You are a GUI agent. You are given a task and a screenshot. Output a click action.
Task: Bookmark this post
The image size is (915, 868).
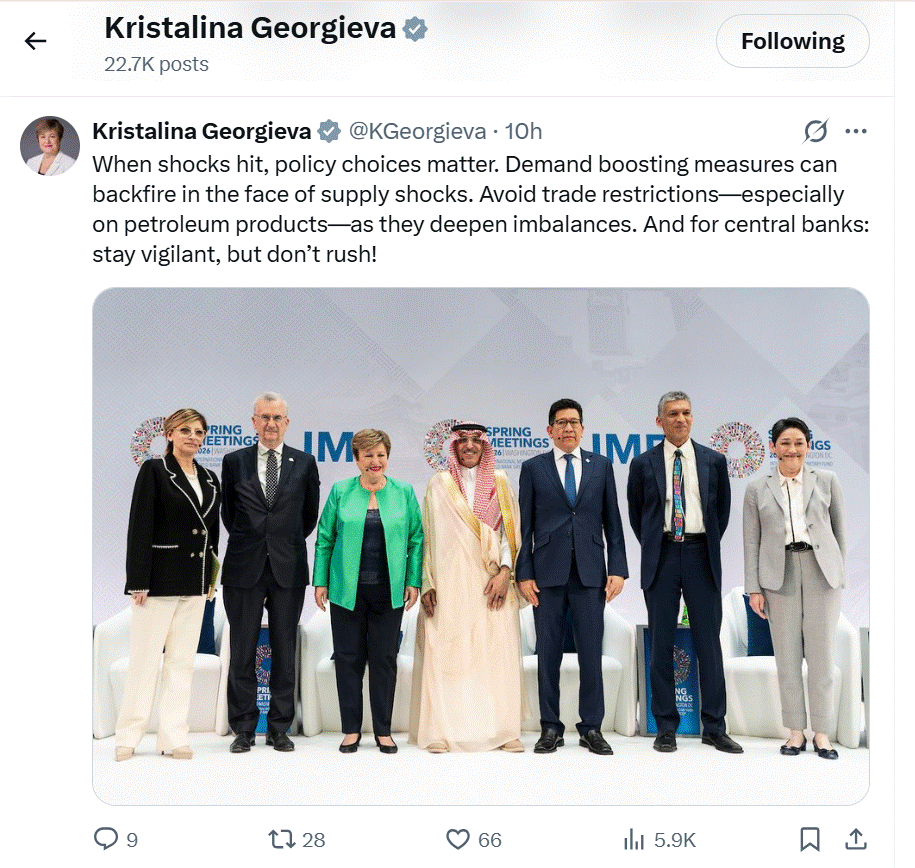coord(810,839)
